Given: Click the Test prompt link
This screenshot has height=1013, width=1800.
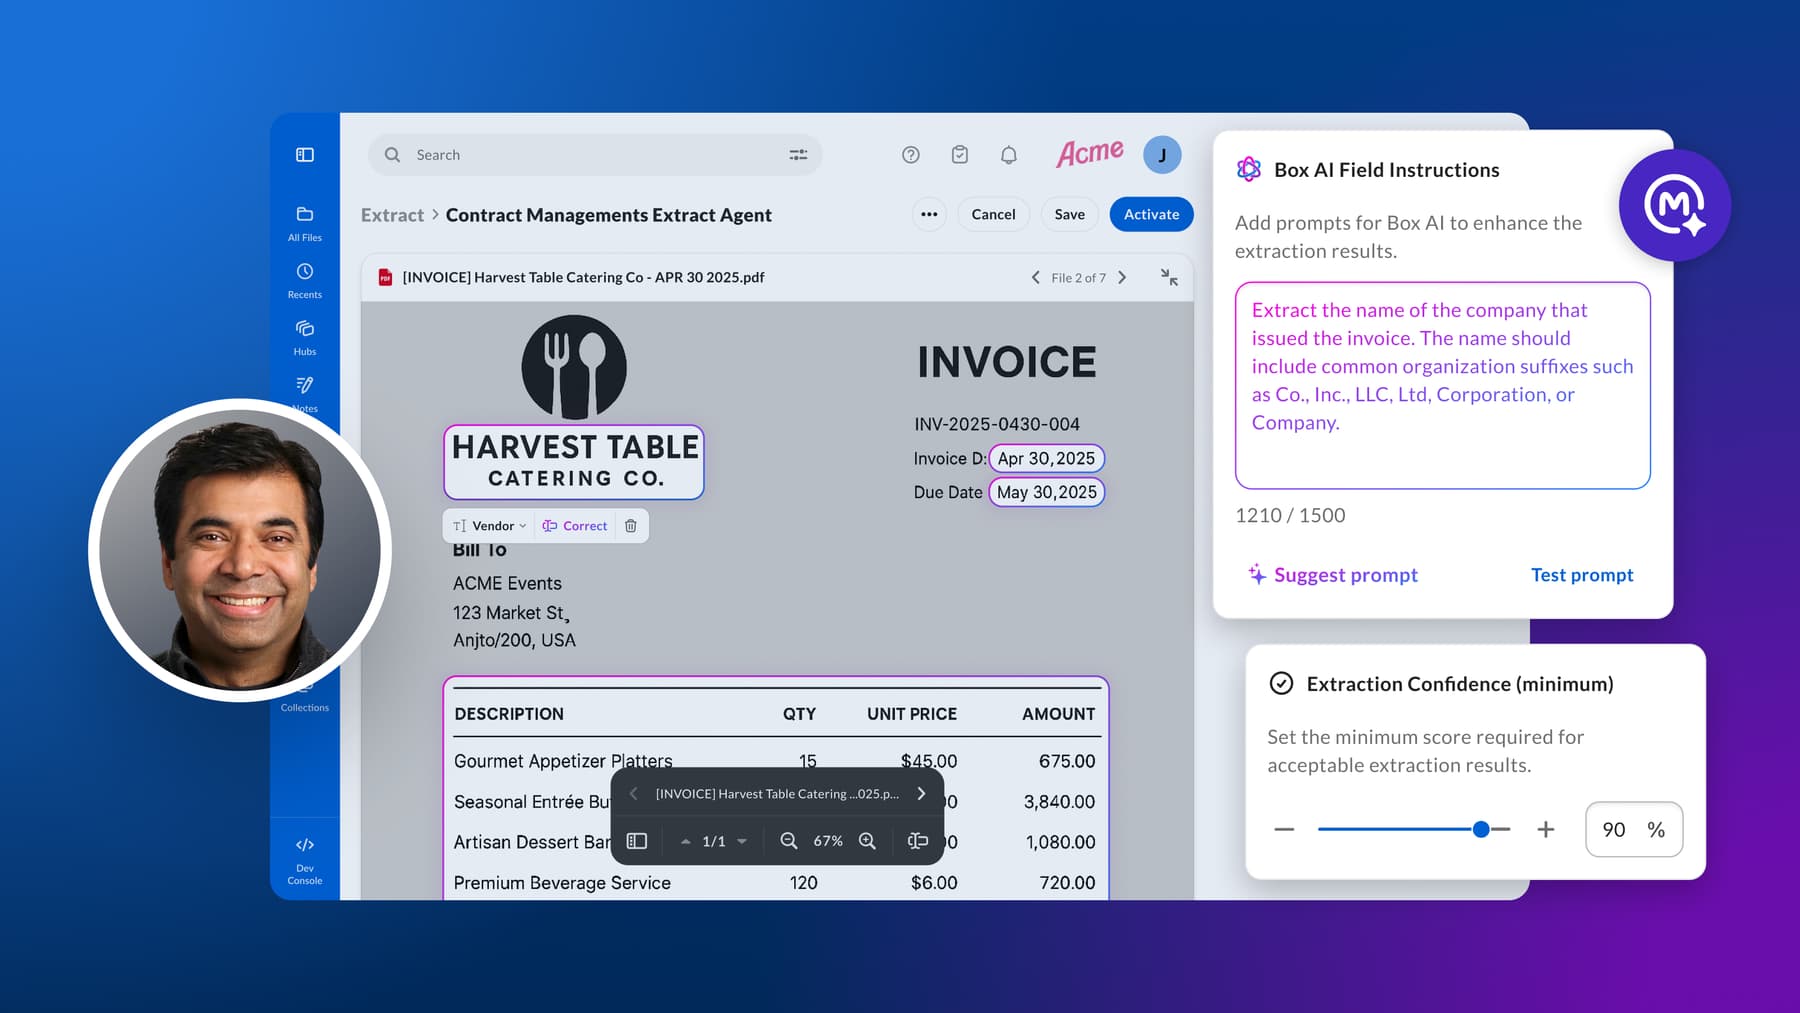Looking at the screenshot, I should coord(1581,574).
